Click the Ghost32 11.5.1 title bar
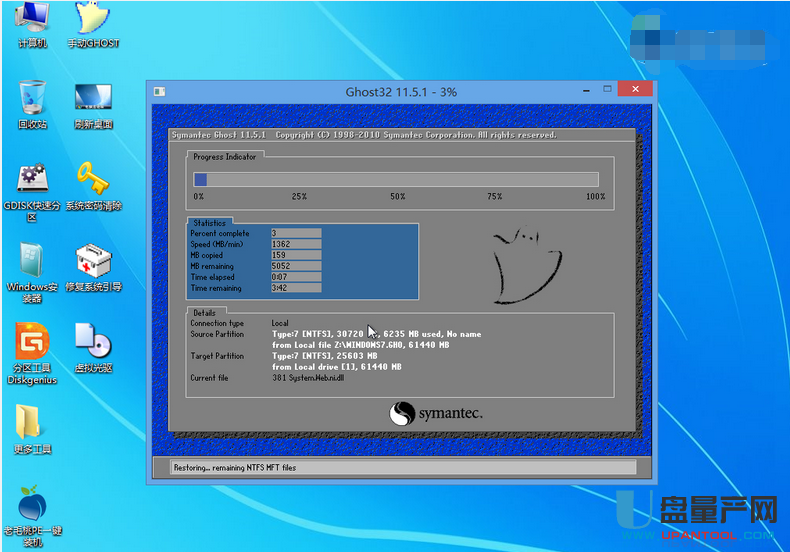This screenshot has height=552, width=790. [x=400, y=91]
